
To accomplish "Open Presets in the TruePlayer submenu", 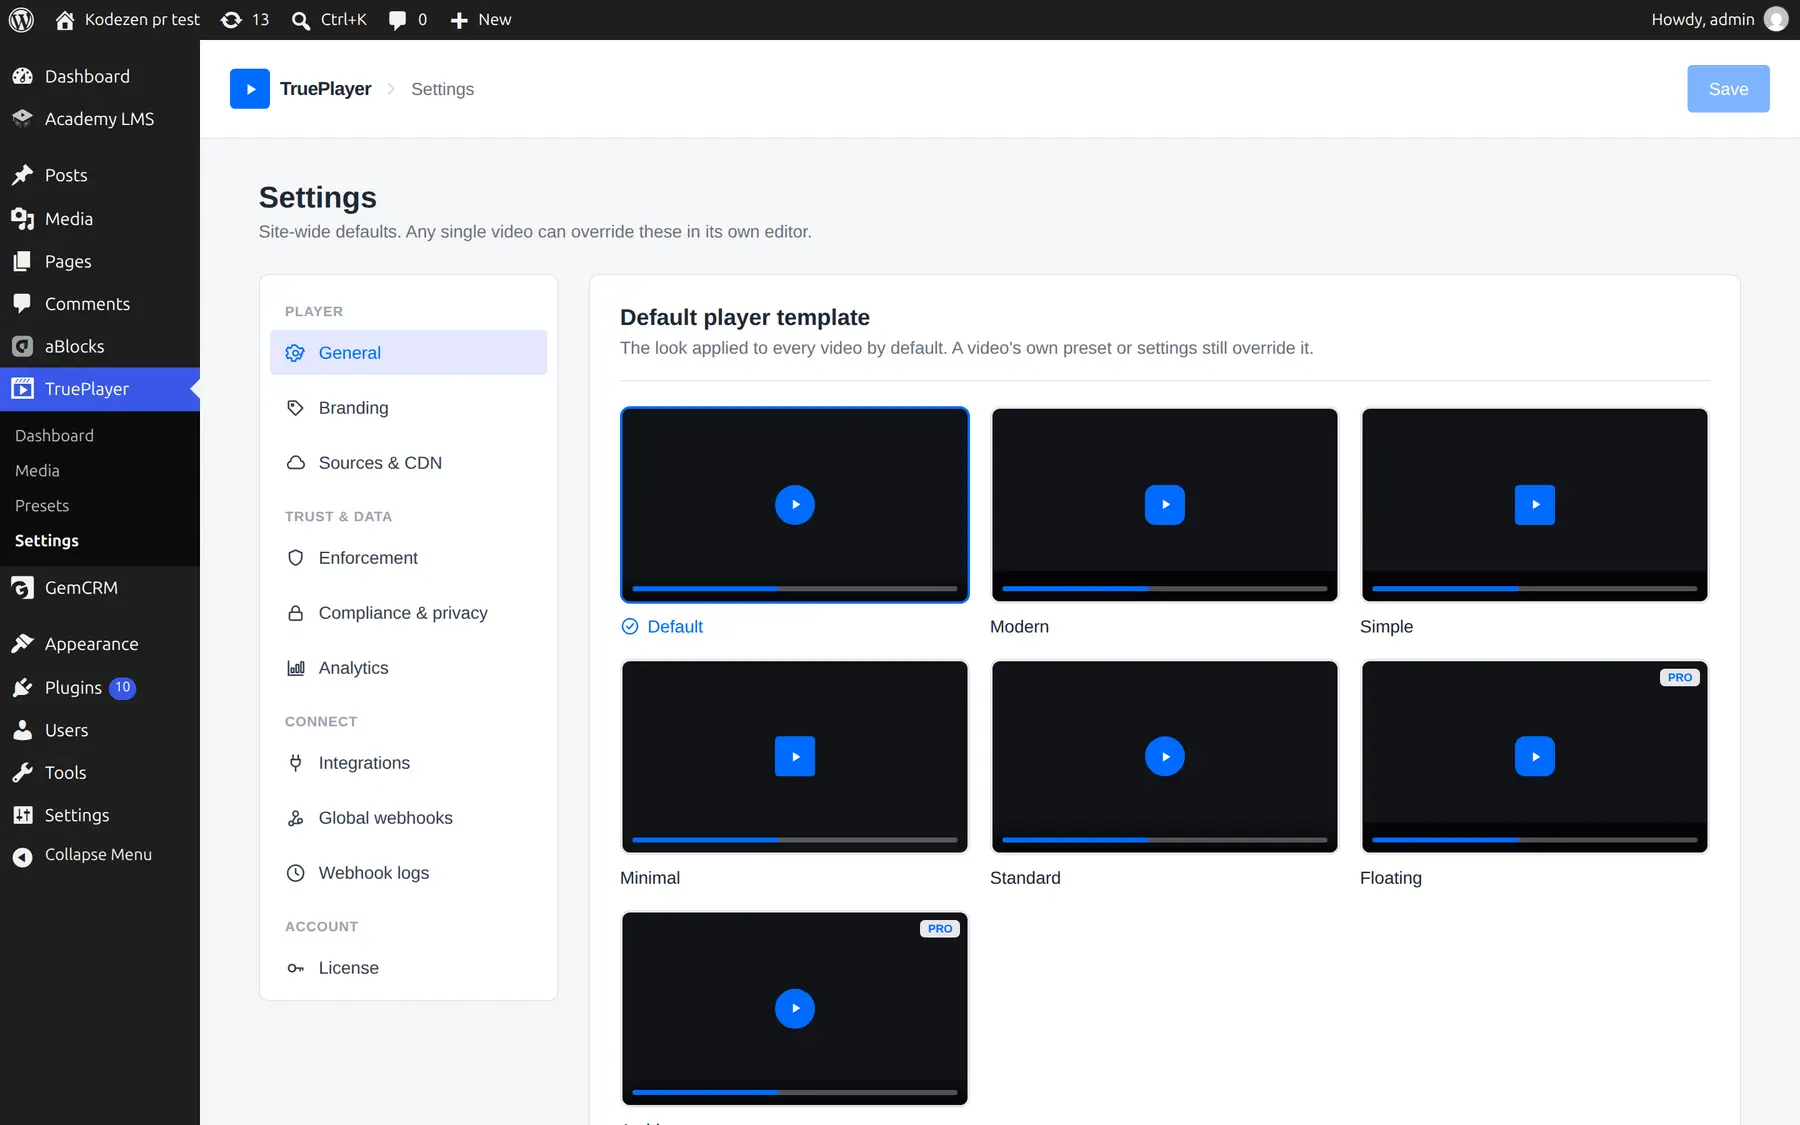I will tap(42, 506).
